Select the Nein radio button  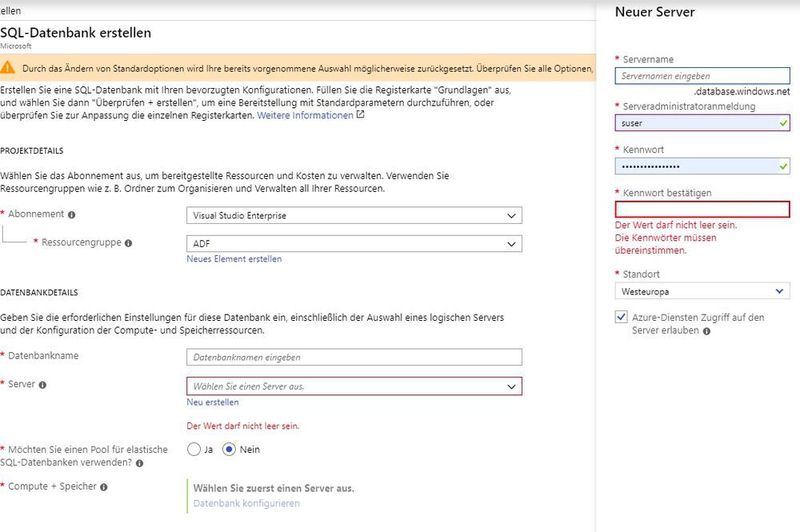coord(229,450)
